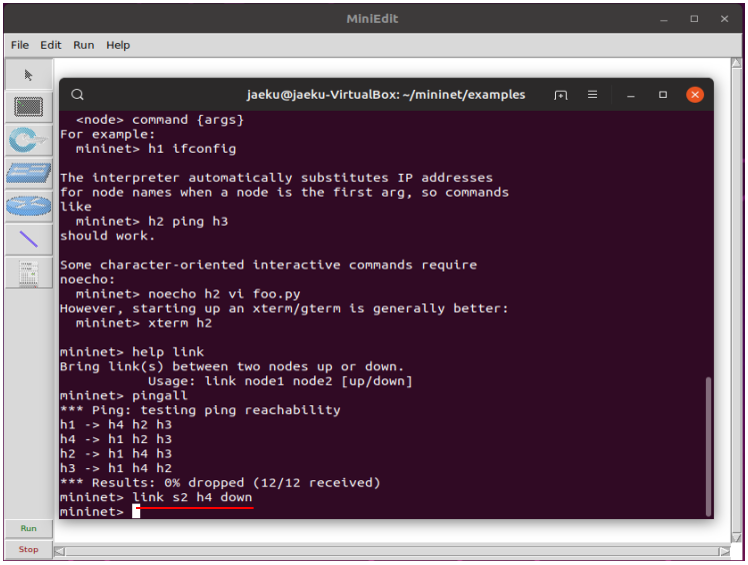Select the Legacy Switch tool
Image resolution: width=748 pixels, height=565 pixels.
pos(29,173)
